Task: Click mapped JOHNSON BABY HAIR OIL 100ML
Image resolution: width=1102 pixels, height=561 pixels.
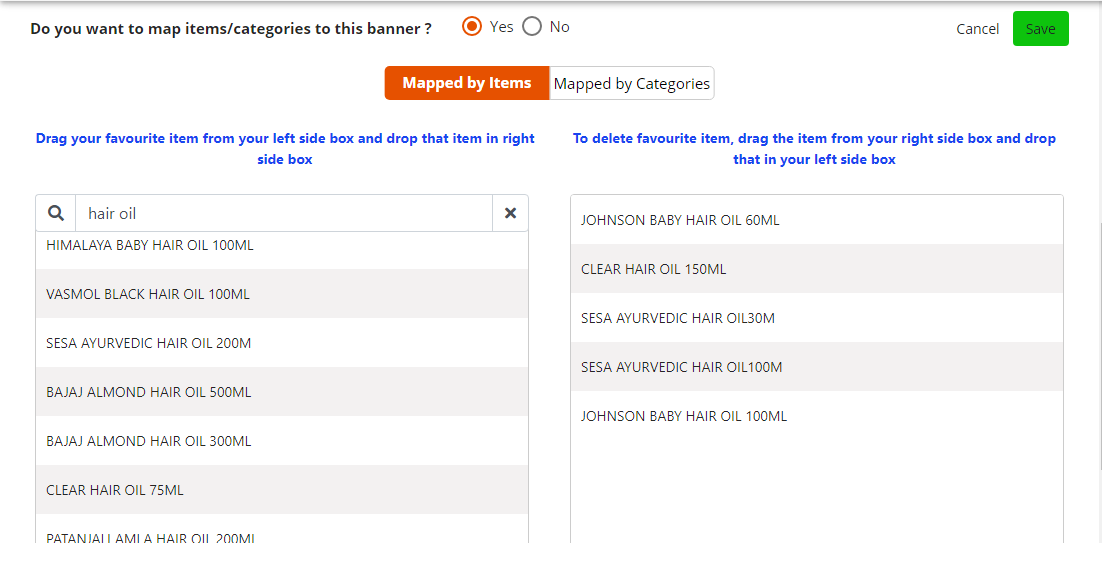Action: click(684, 416)
